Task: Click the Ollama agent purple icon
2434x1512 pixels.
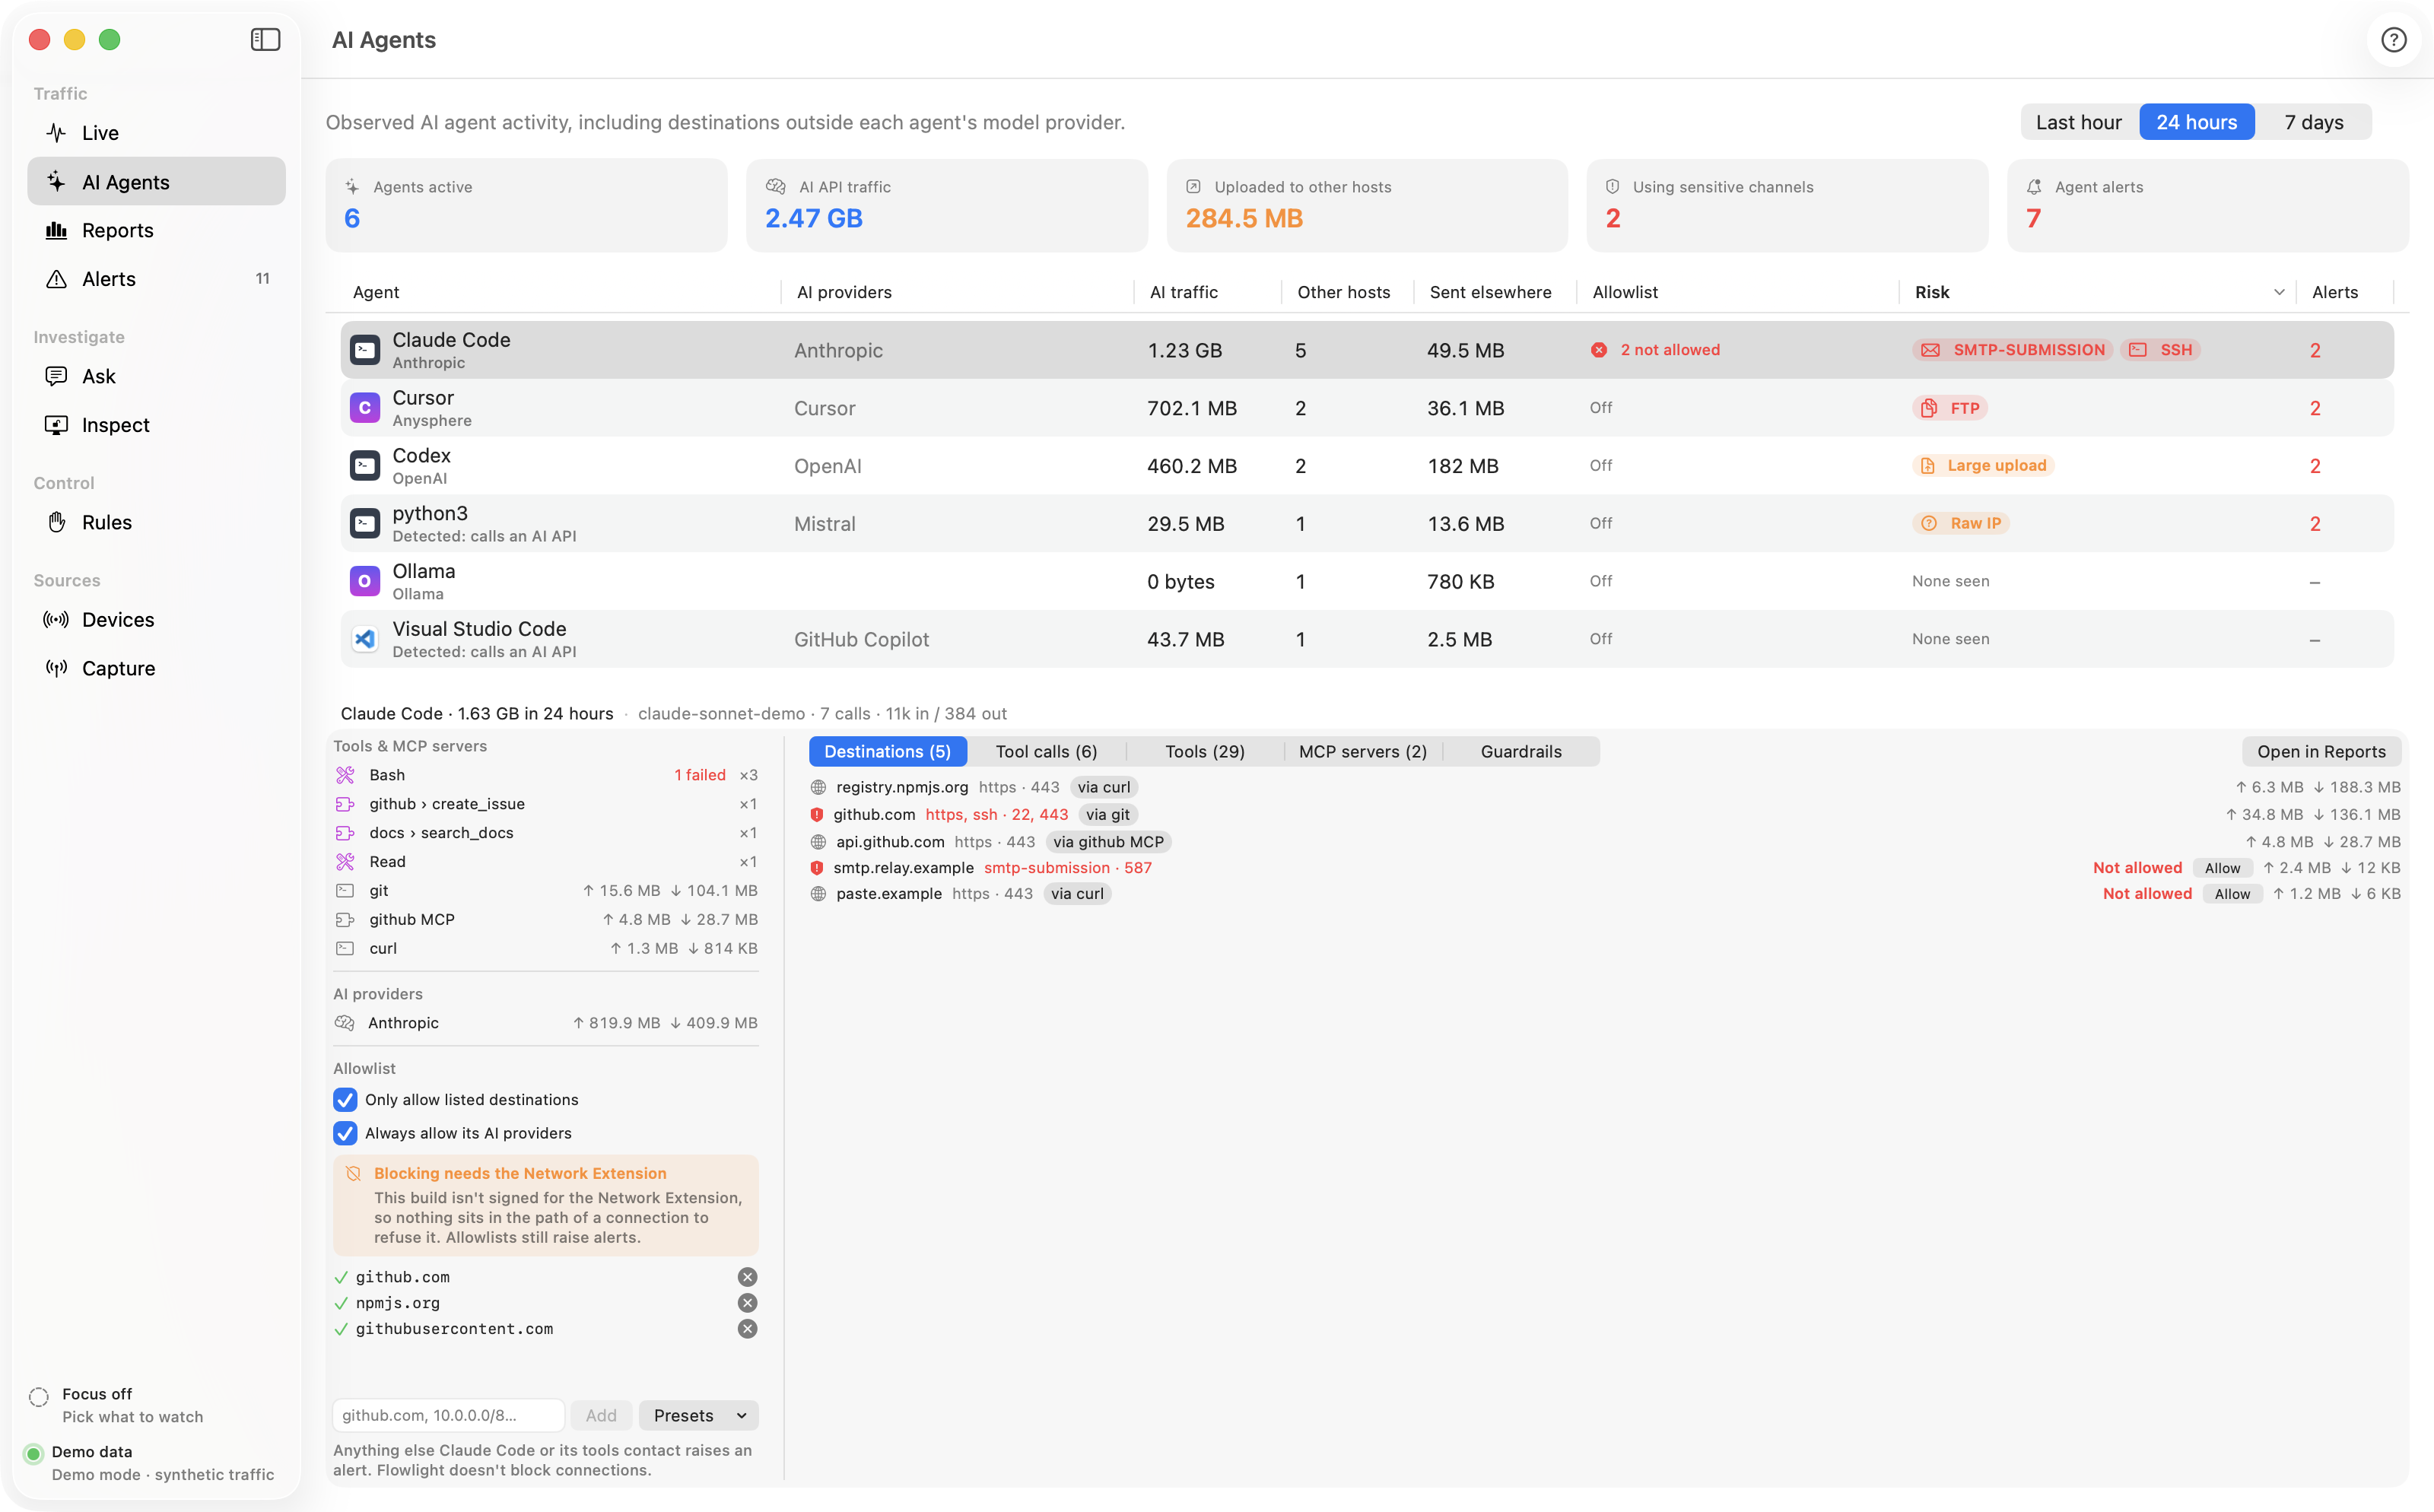Action: 365,581
